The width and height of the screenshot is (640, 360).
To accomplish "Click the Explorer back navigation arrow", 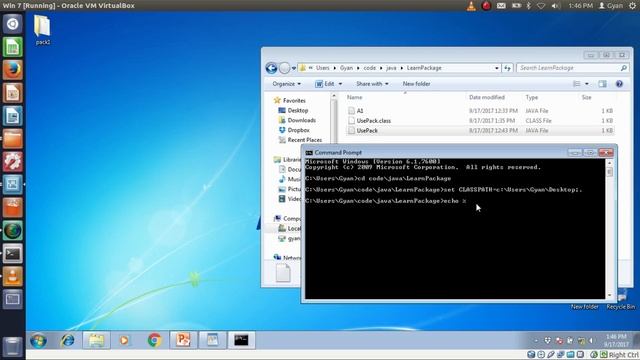I will (x=271, y=68).
